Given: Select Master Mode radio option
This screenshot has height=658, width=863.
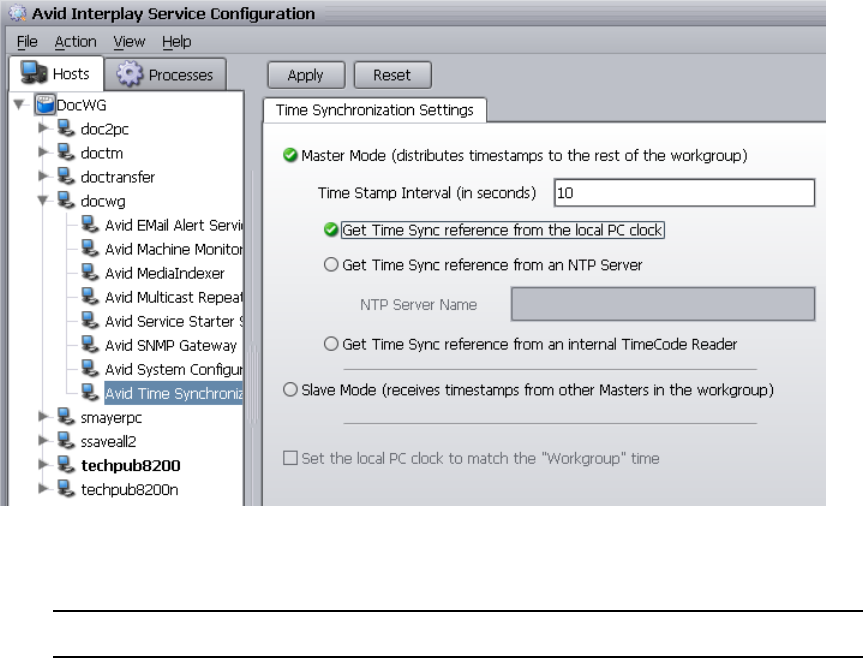Looking at the screenshot, I should point(290,156).
